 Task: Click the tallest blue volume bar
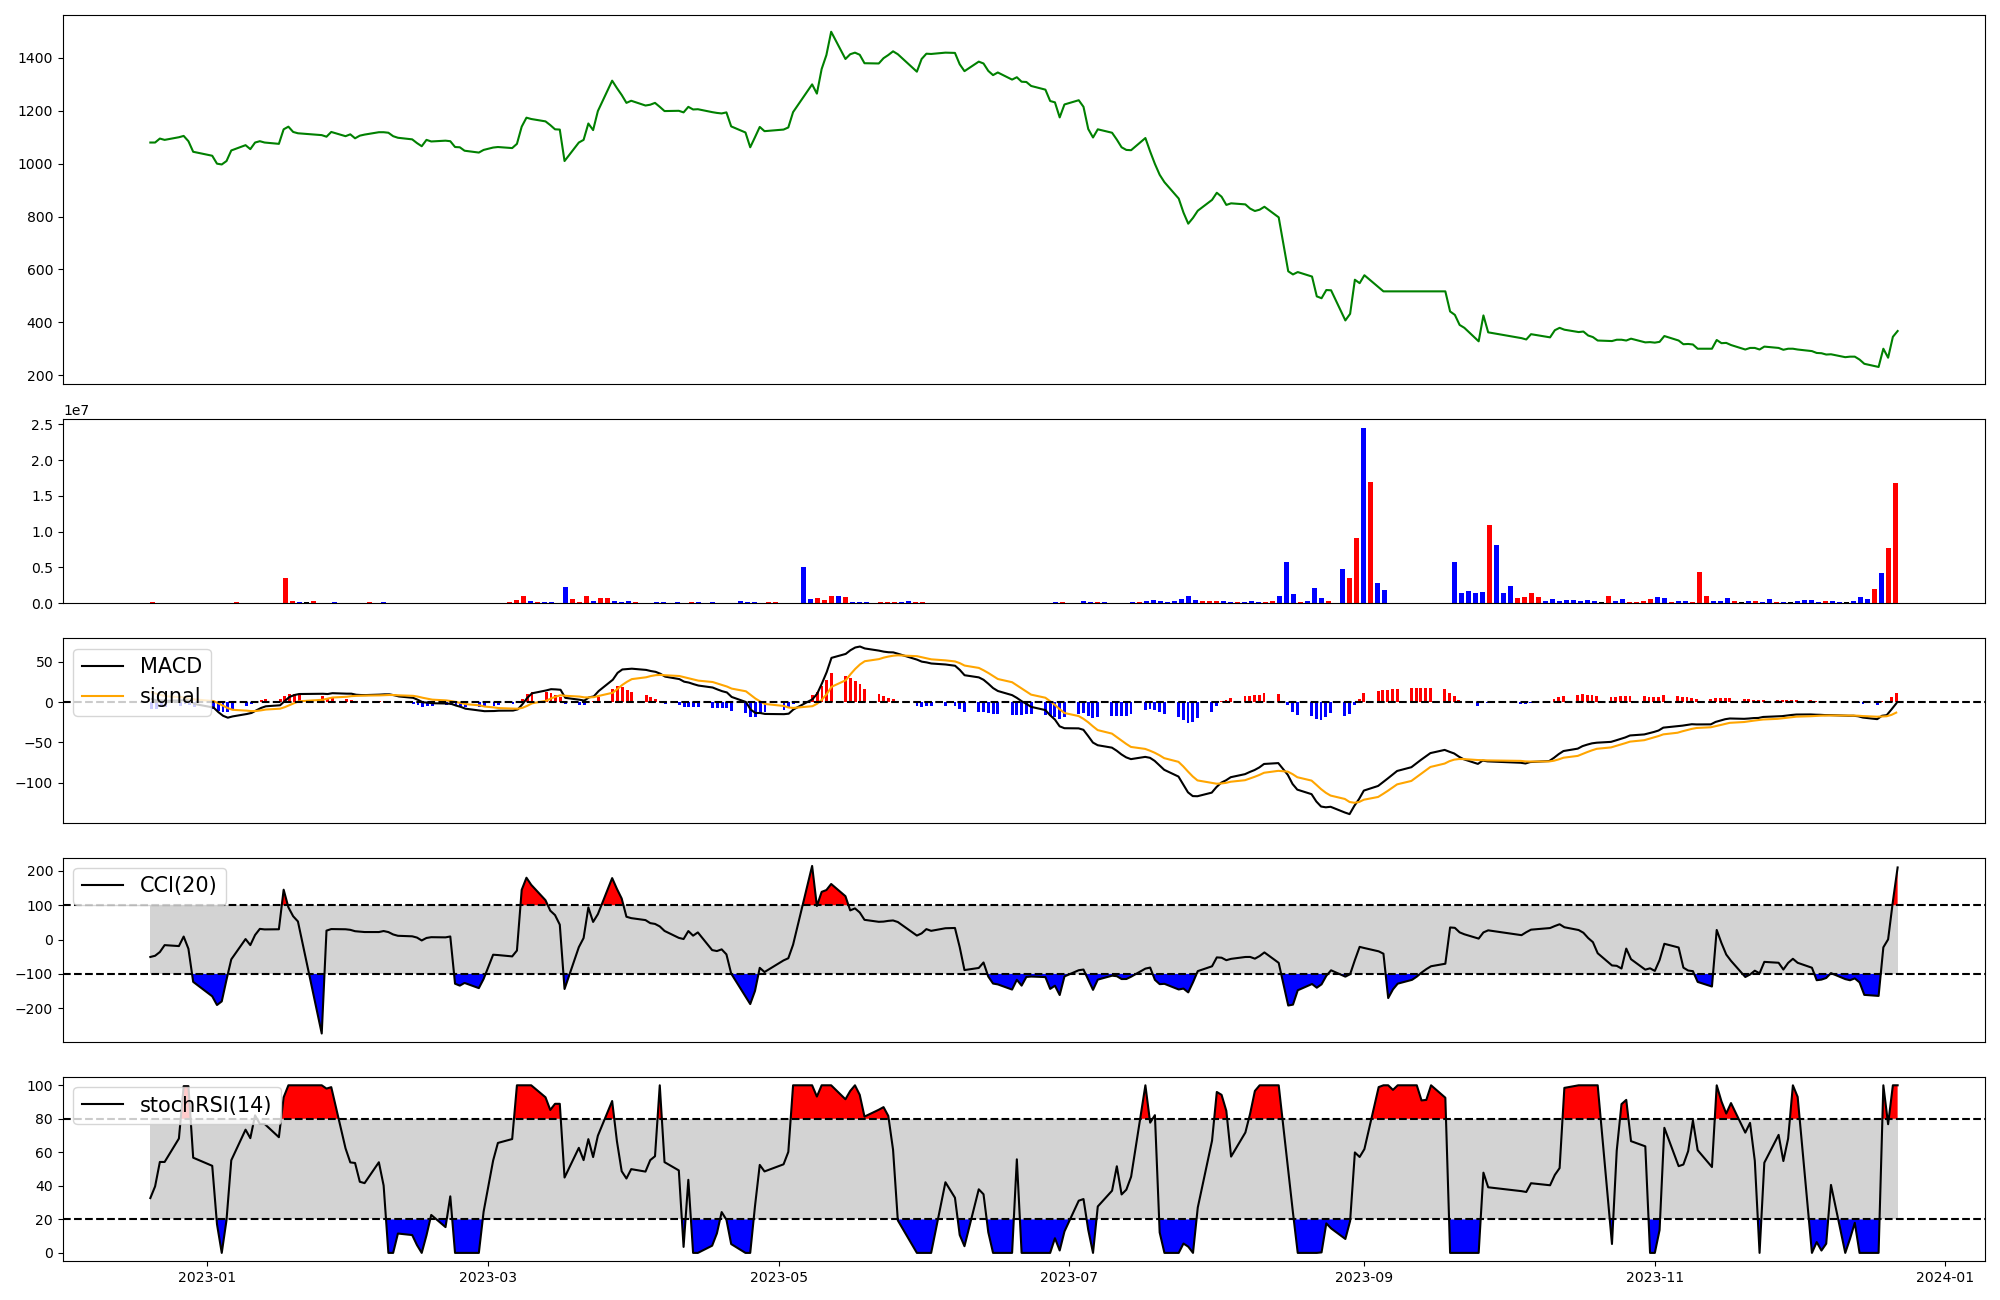1363,515
